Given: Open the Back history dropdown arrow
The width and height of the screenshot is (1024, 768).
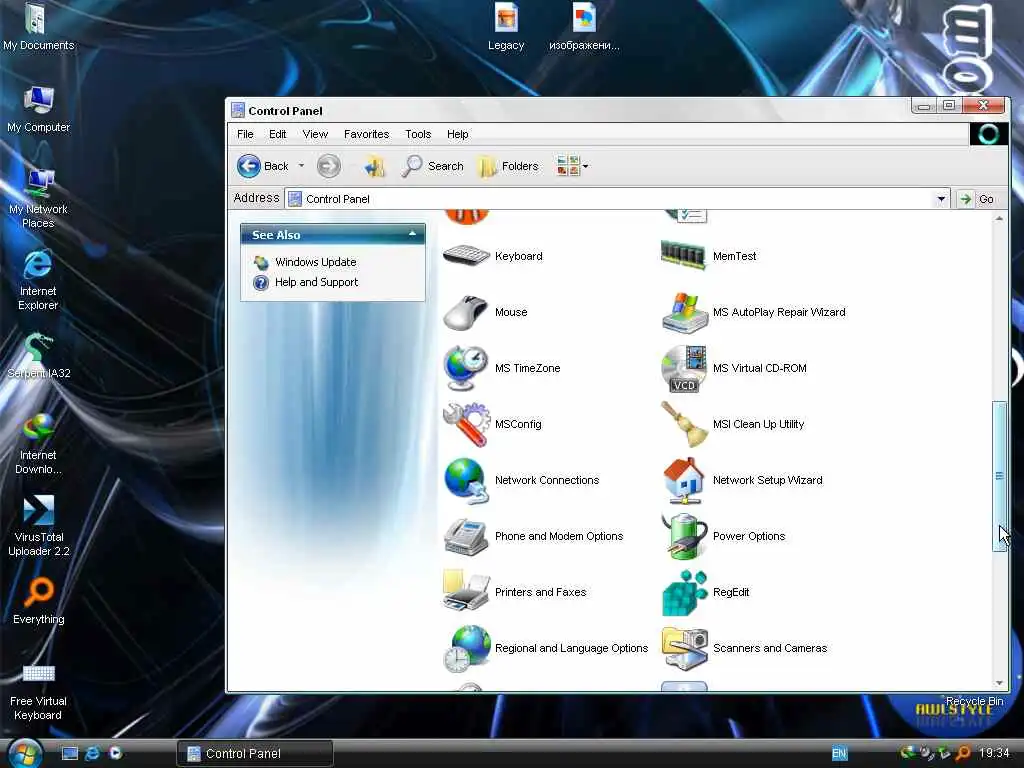Looking at the screenshot, I should point(301,167).
